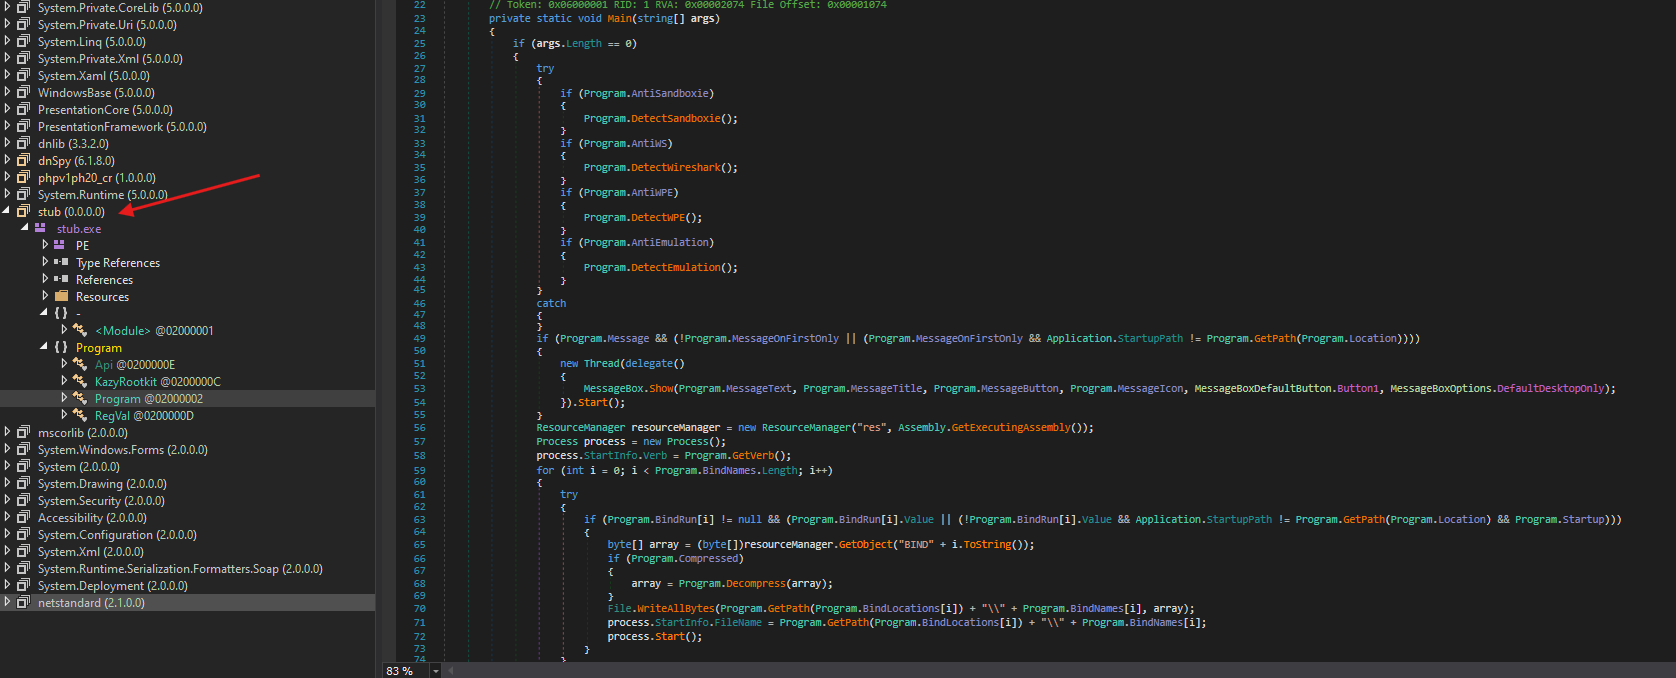1676x678 pixels.
Task: Follow the DetectSandboxie method reference
Action: pyautogui.click(x=675, y=118)
